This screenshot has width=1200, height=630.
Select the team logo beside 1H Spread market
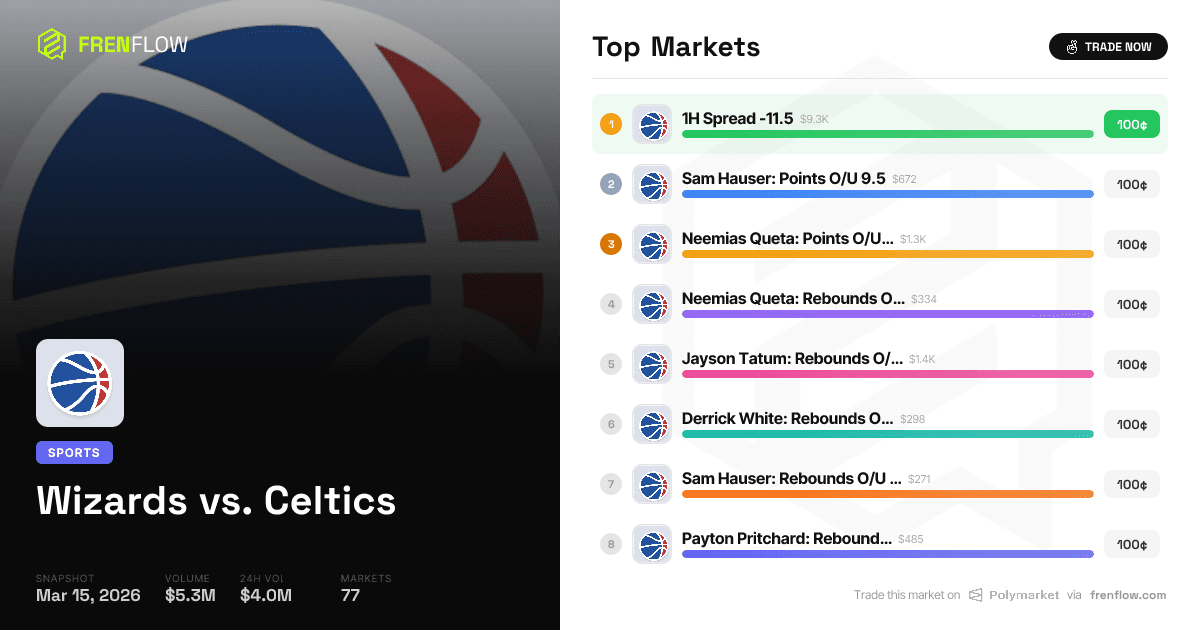[x=652, y=124]
